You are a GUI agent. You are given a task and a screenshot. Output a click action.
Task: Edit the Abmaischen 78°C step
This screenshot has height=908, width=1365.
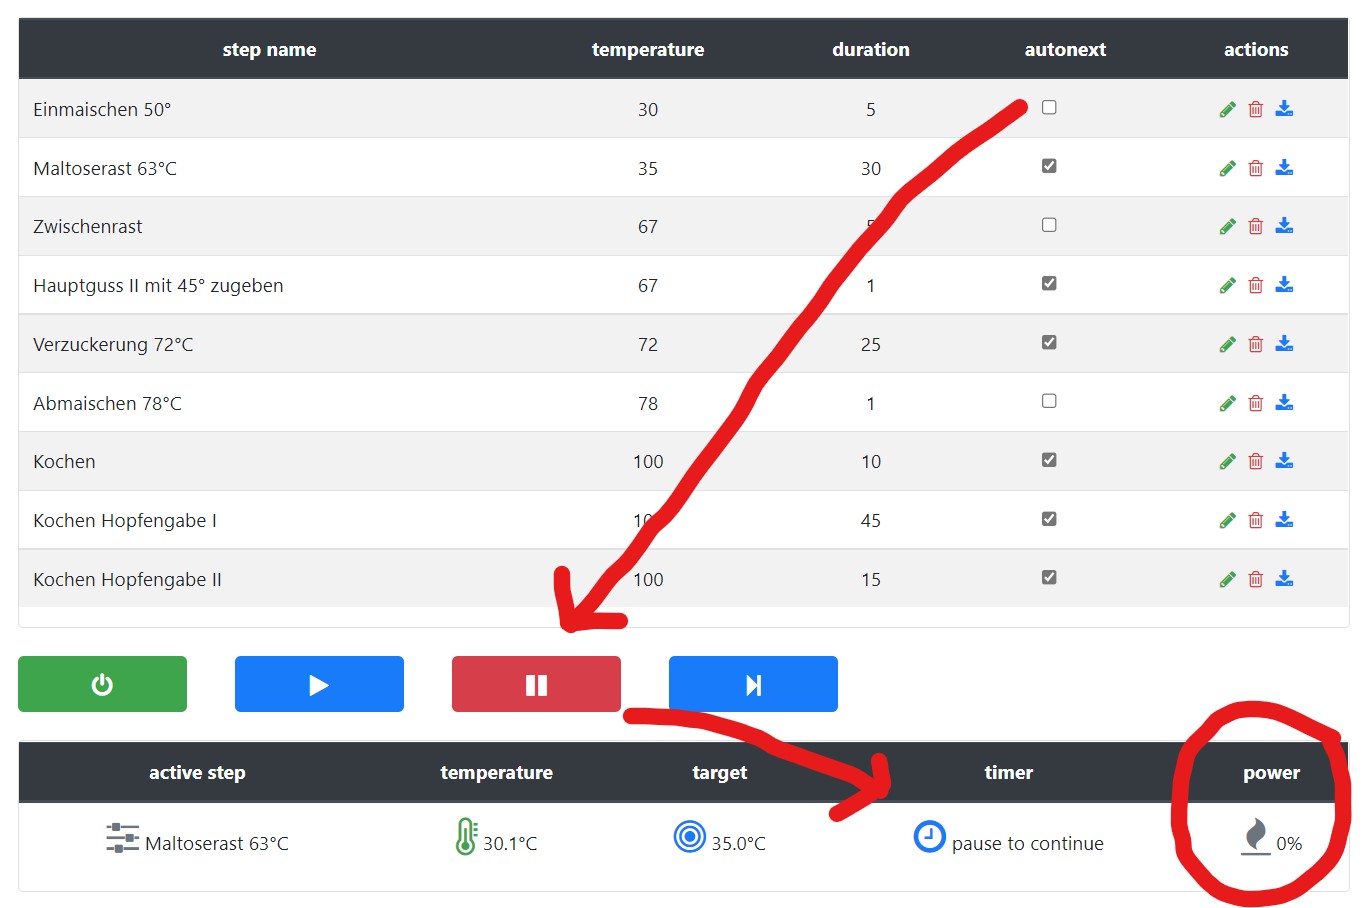point(1227,403)
